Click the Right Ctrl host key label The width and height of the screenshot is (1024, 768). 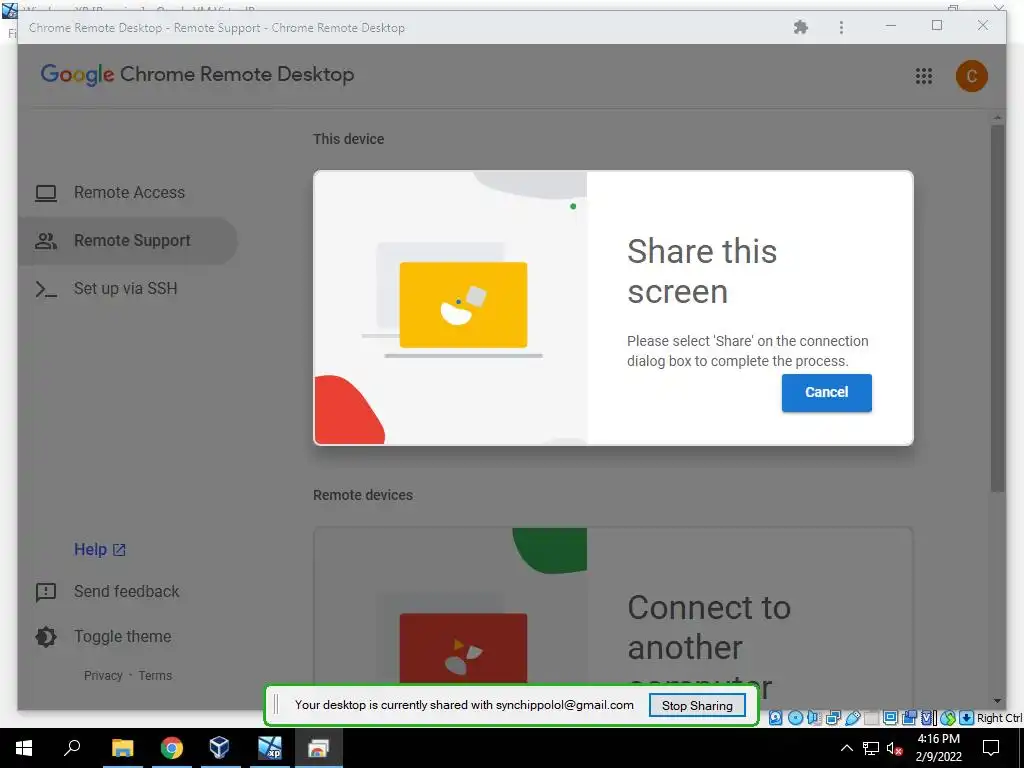coord(999,718)
